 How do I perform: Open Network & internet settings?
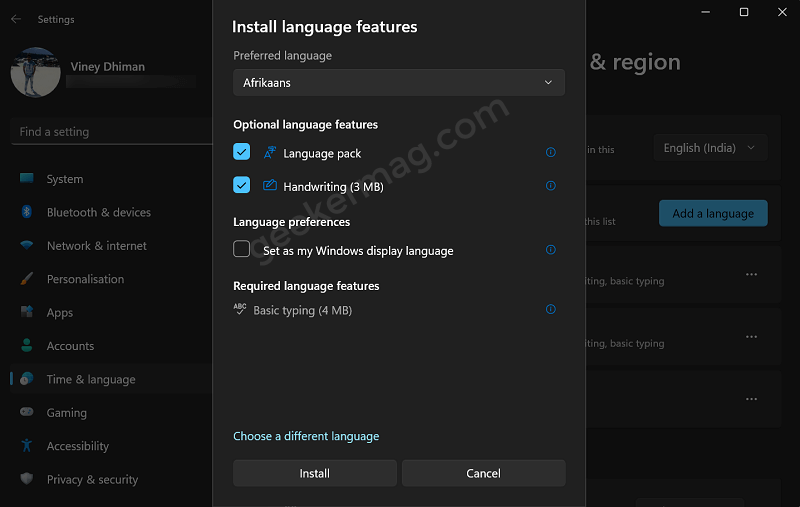(96, 246)
